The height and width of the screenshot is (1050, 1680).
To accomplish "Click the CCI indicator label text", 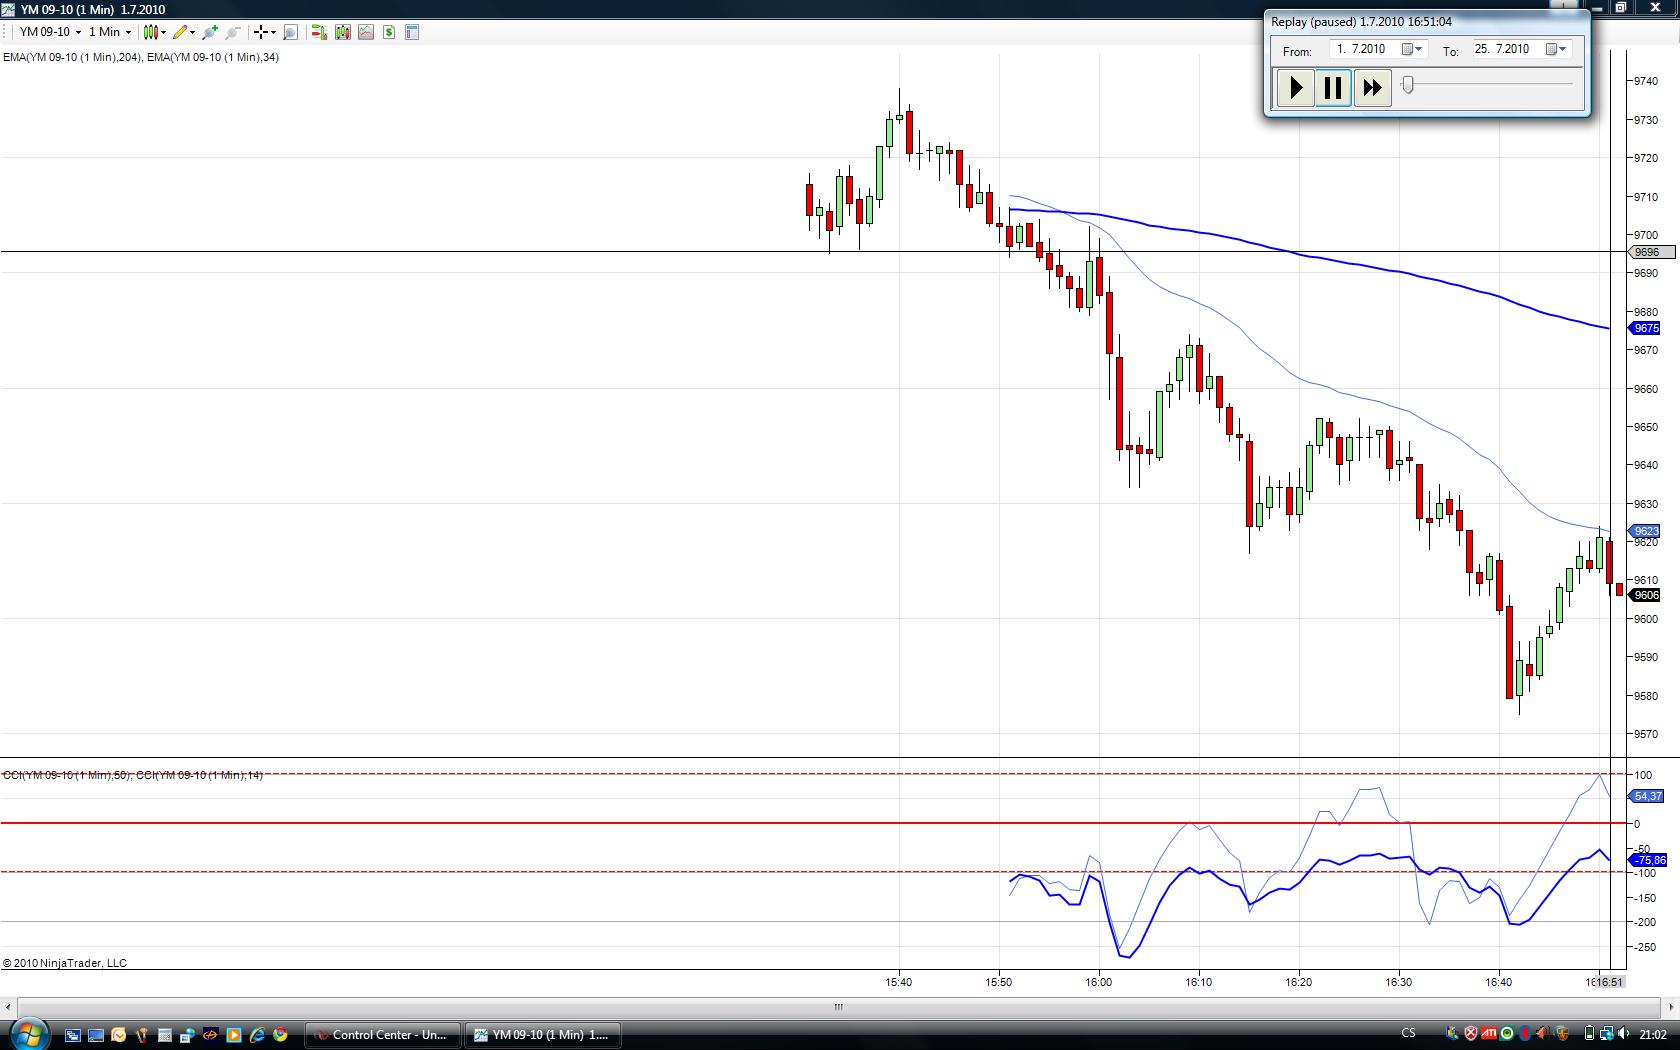I will tap(133, 775).
